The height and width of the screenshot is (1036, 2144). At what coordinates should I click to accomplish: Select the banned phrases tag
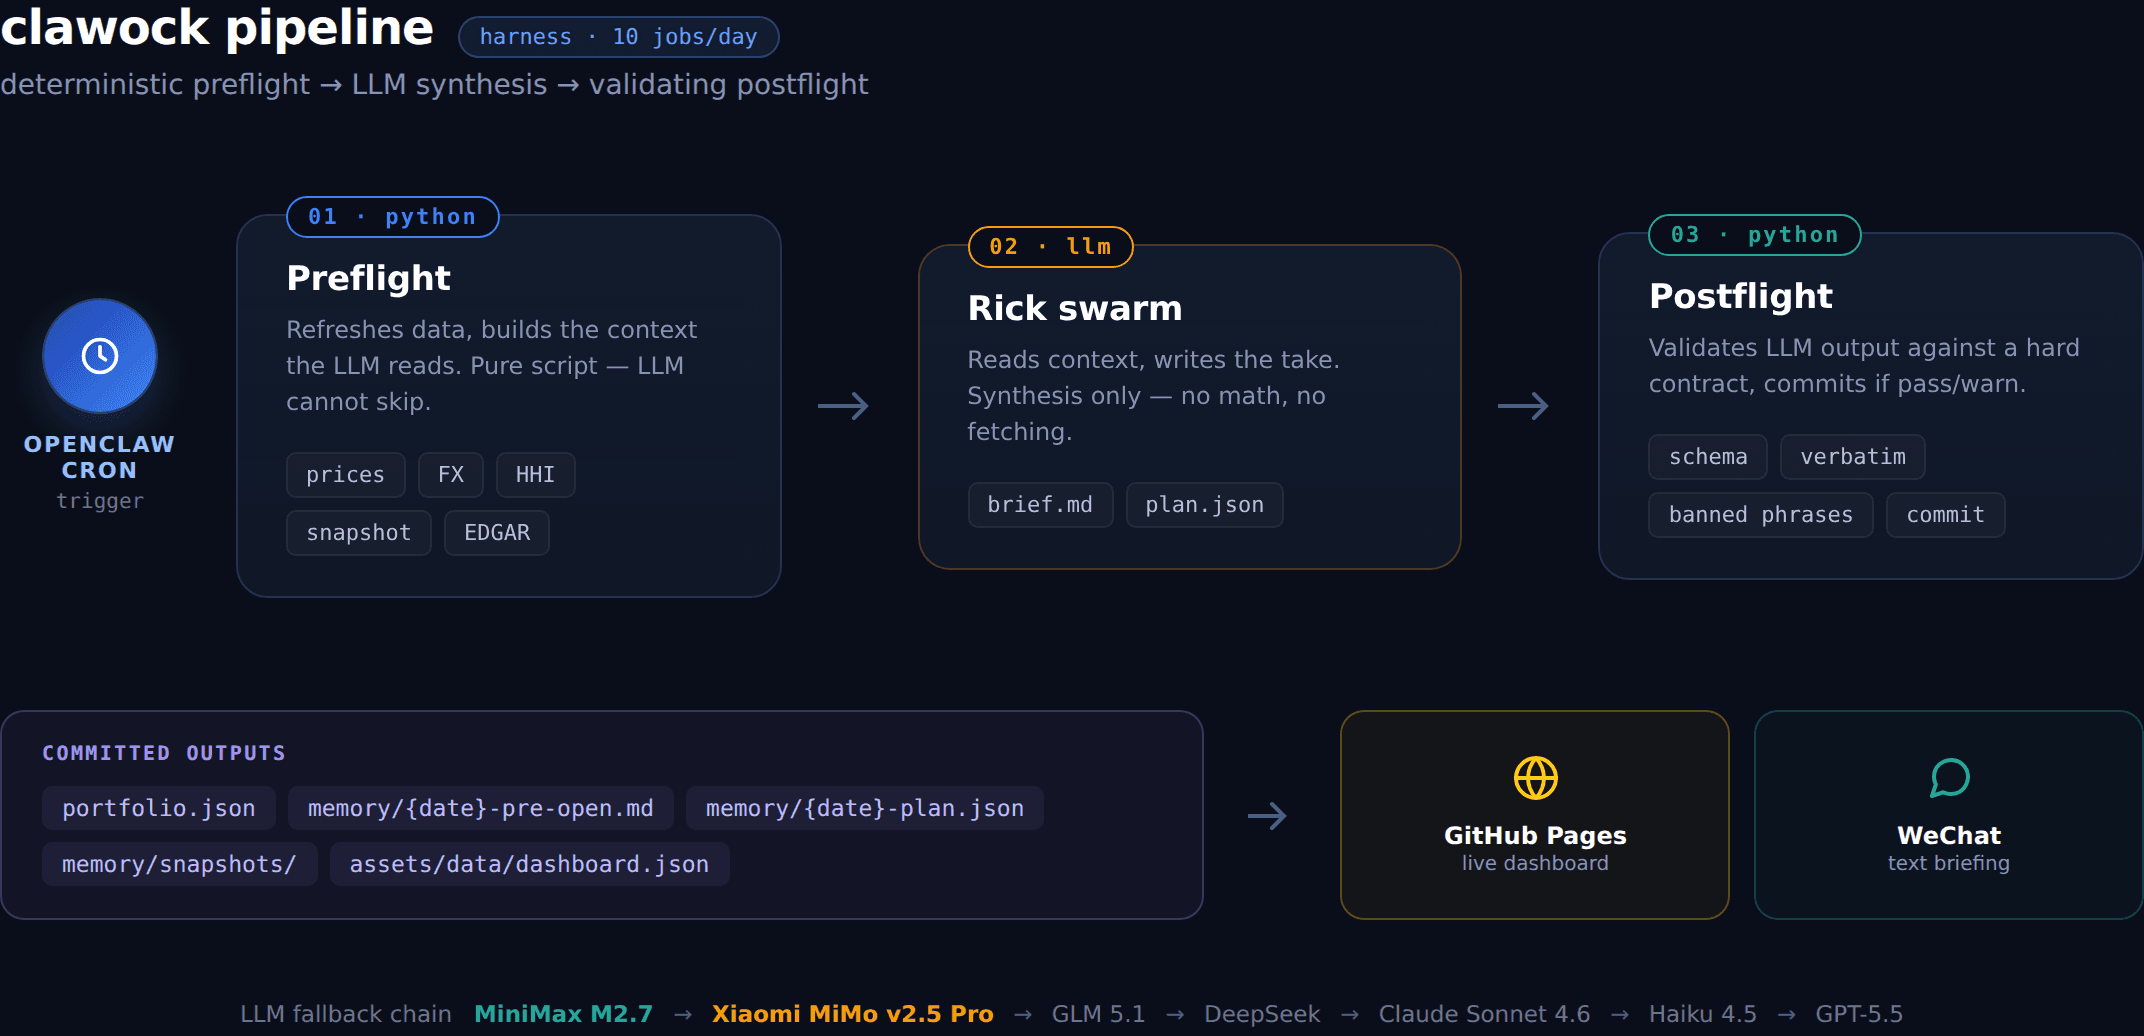point(1761,515)
